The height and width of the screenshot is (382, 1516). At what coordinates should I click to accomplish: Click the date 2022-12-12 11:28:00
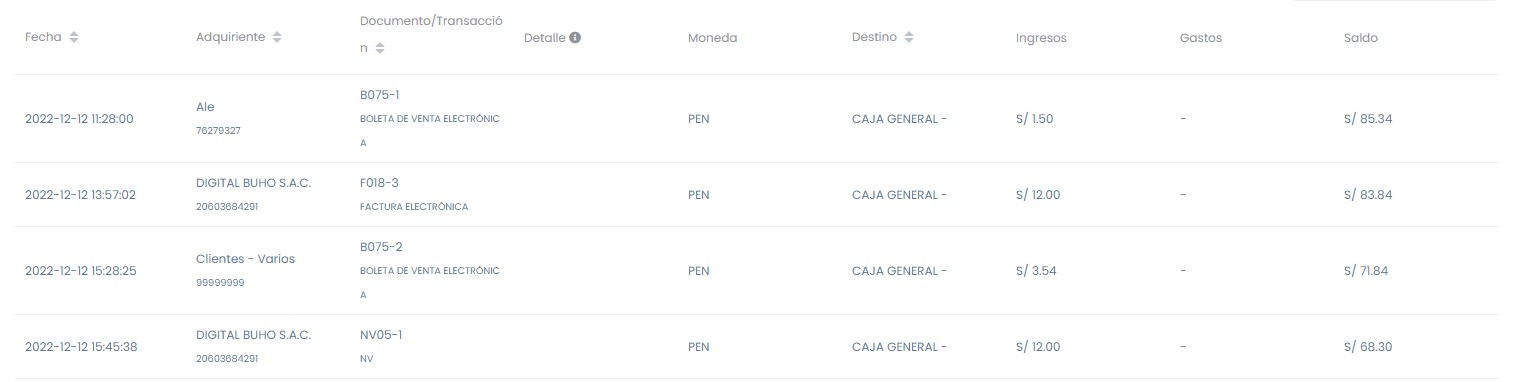click(x=79, y=119)
